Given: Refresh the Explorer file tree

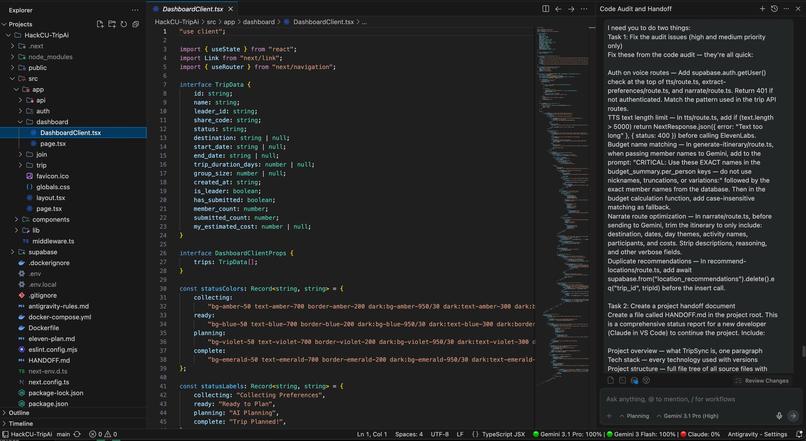Looking at the screenshot, I should point(123,24).
